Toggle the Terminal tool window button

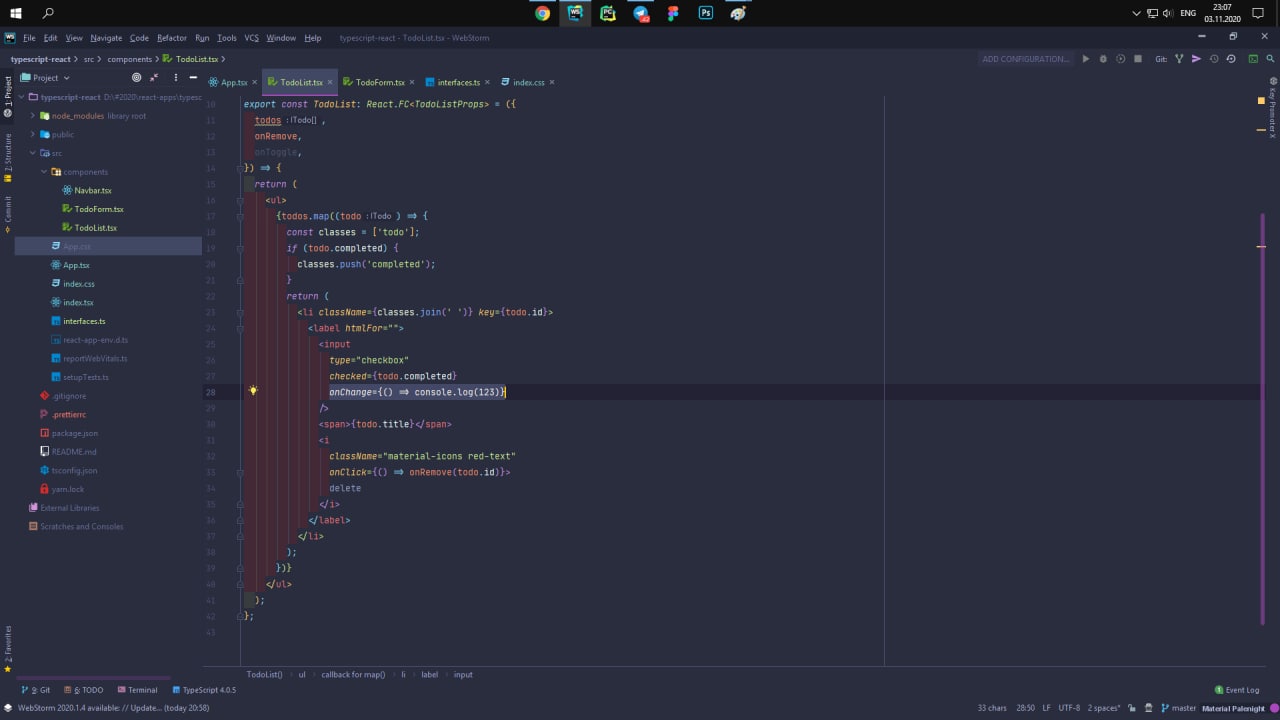[x=137, y=690]
